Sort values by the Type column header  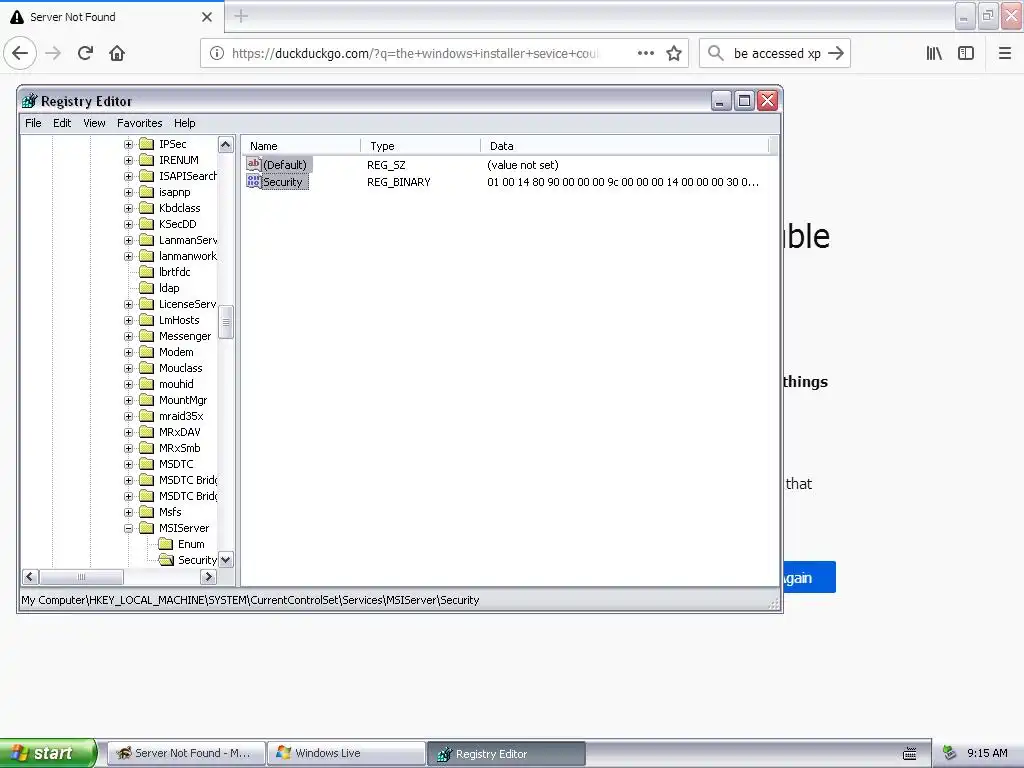pyautogui.click(x=420, y=146)
